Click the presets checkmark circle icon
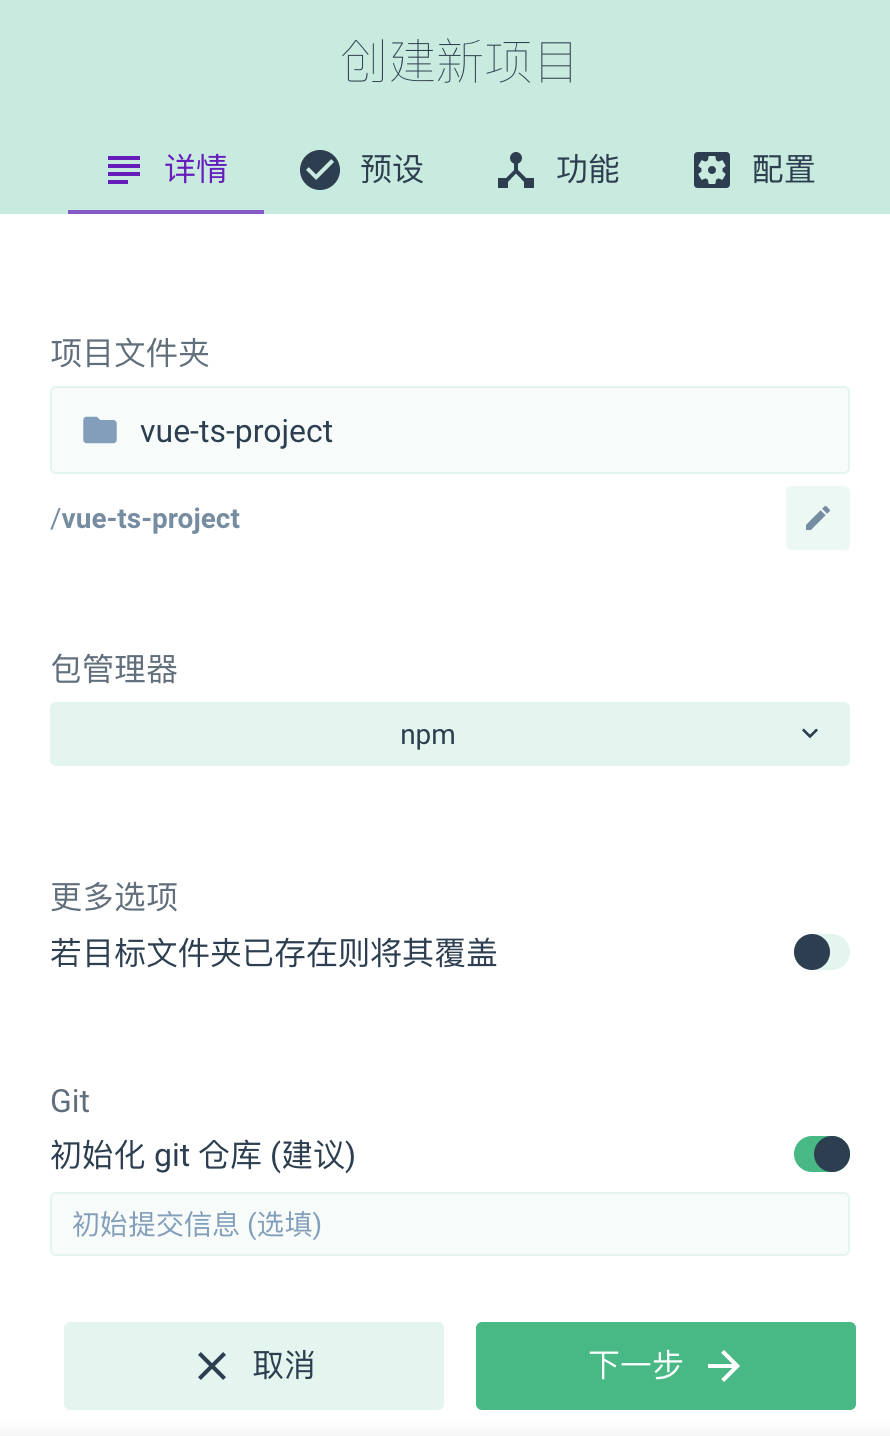Image resolution: width=890 pixels, height=1436 pixels. [x=320, y=170]
